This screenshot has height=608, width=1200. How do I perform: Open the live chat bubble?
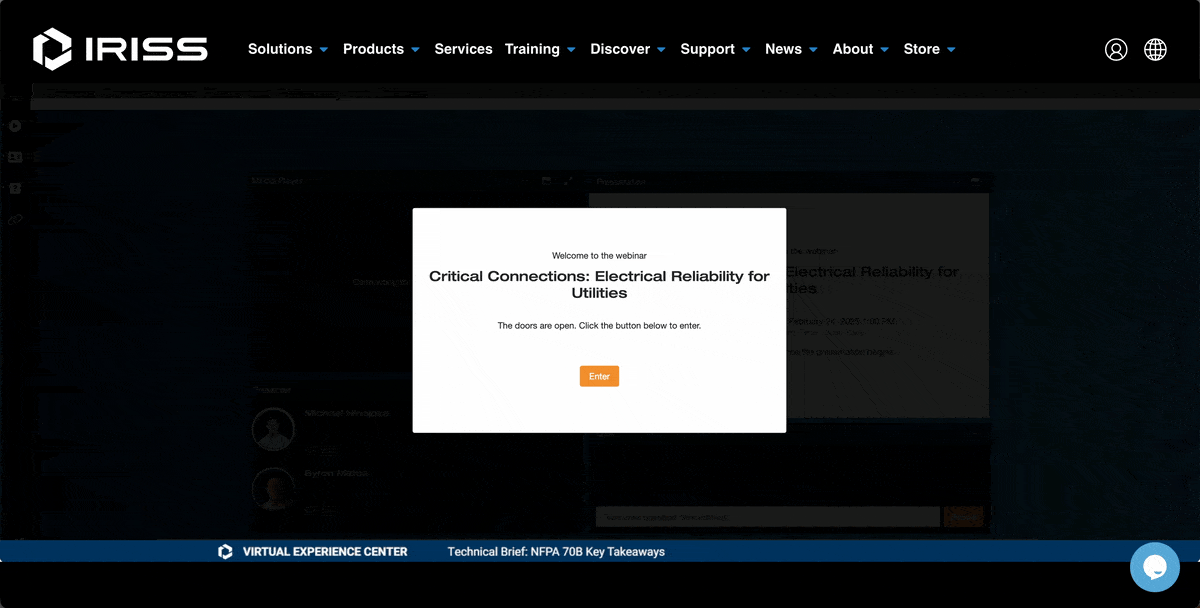pyautogui.click(x=1155, y=567)
